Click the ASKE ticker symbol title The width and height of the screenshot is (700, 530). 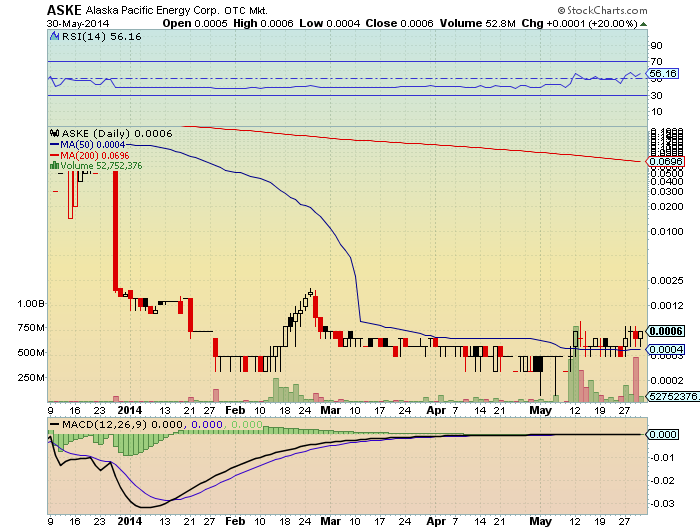click(x=64, y=10)
